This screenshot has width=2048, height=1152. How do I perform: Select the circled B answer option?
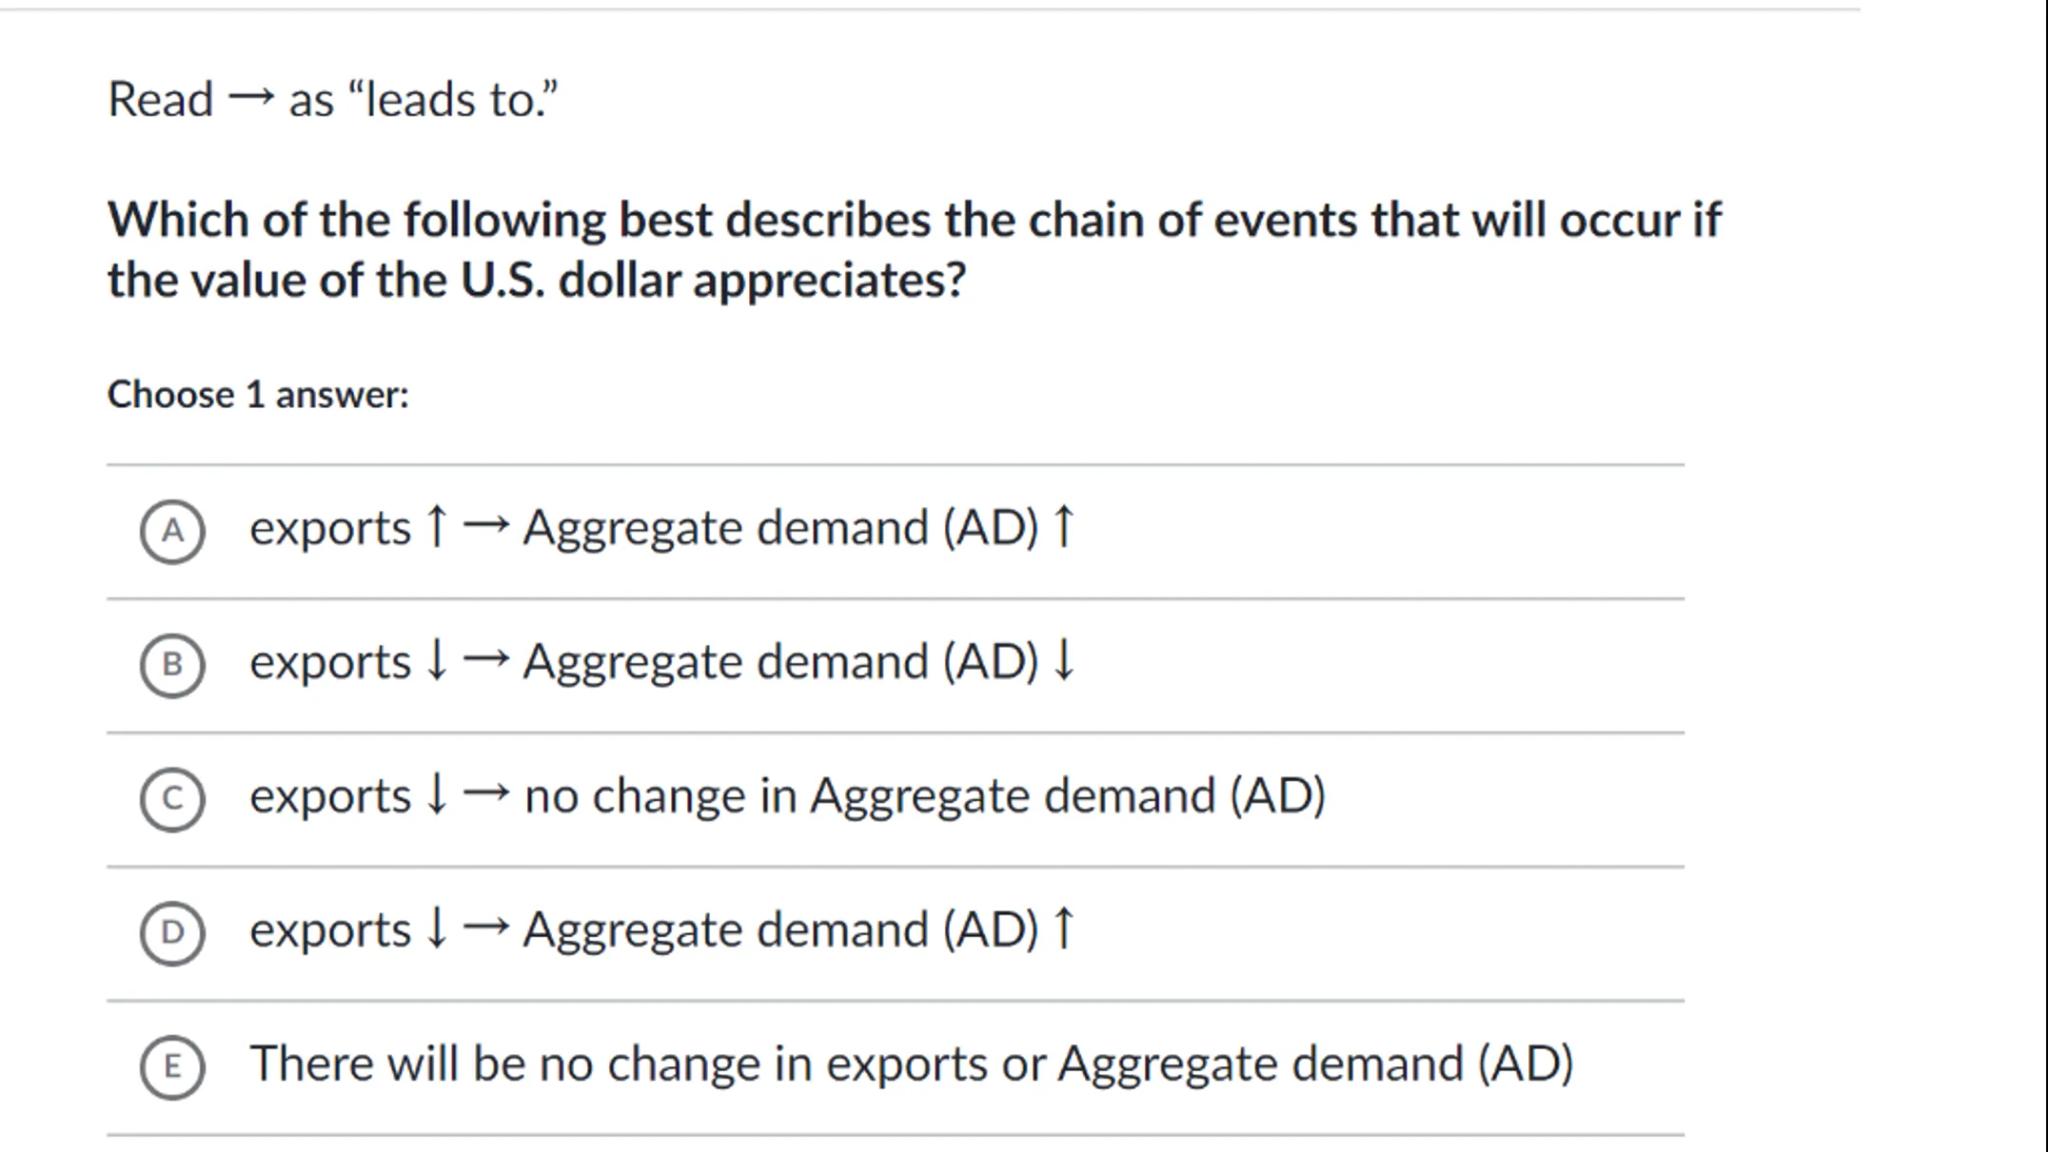click(172, 665)
